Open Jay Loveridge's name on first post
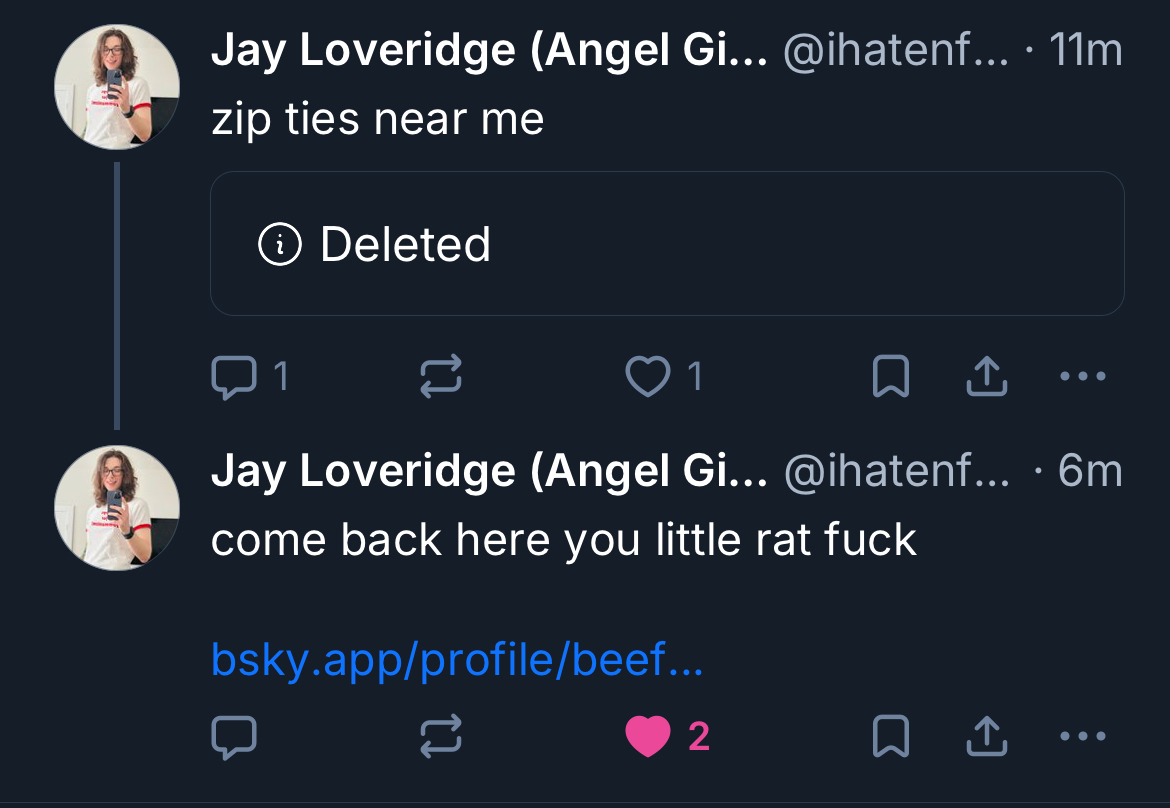 click(x=488, y=52)
